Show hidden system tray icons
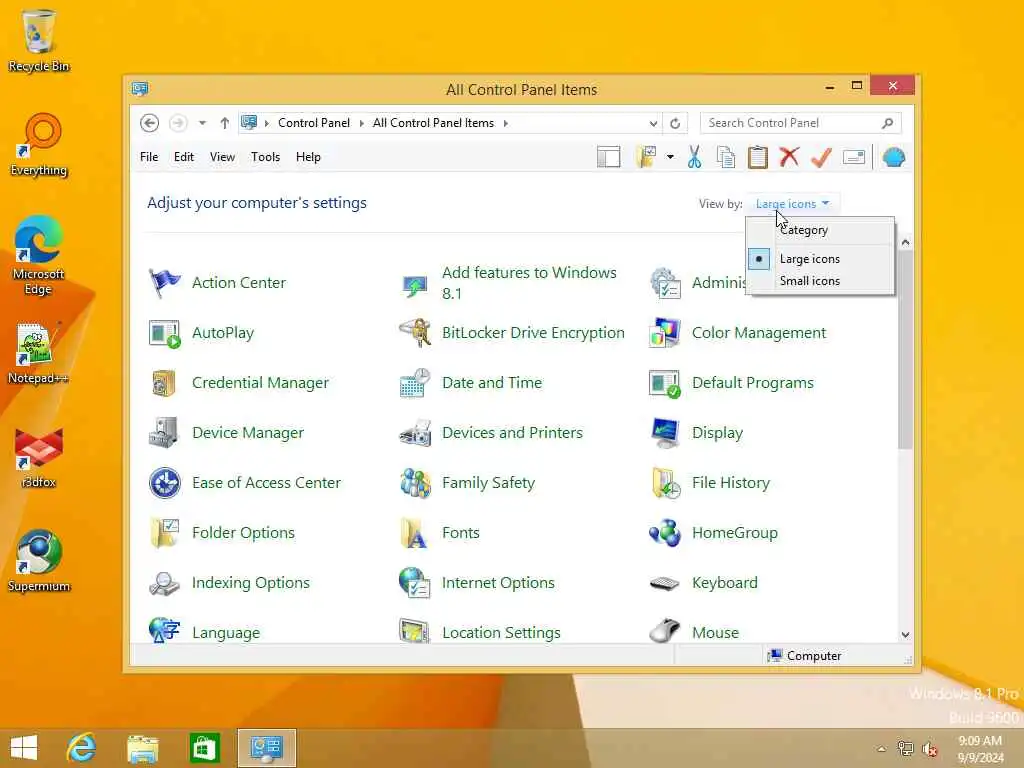The image size is (1024, 768). coord(882,749)
